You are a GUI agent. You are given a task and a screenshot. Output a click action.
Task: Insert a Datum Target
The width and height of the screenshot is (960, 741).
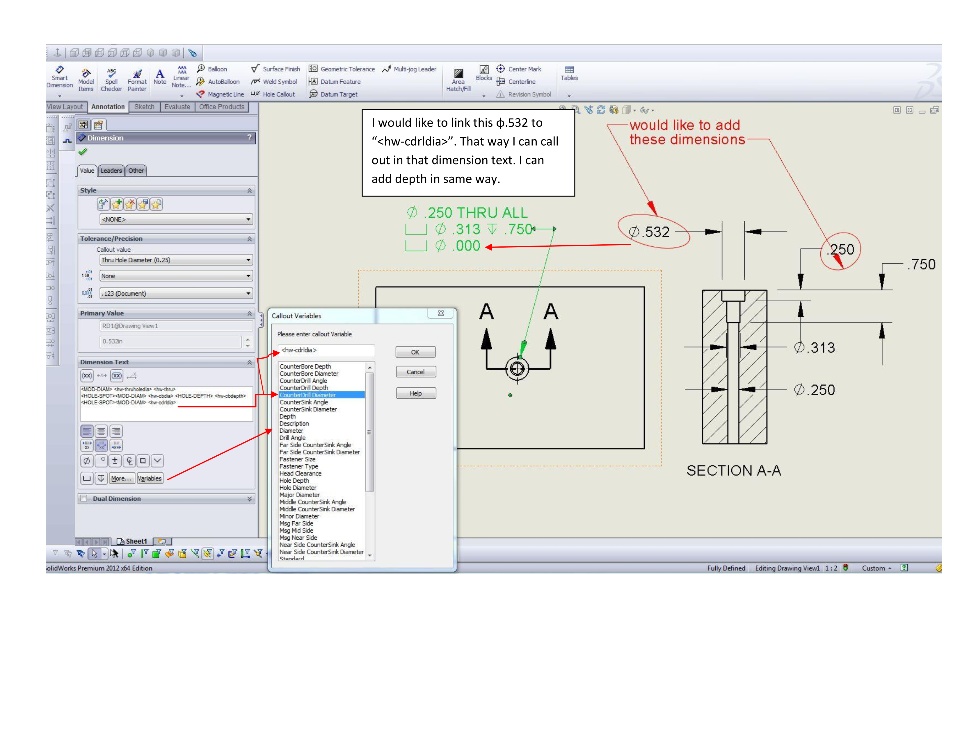(333, 94)
